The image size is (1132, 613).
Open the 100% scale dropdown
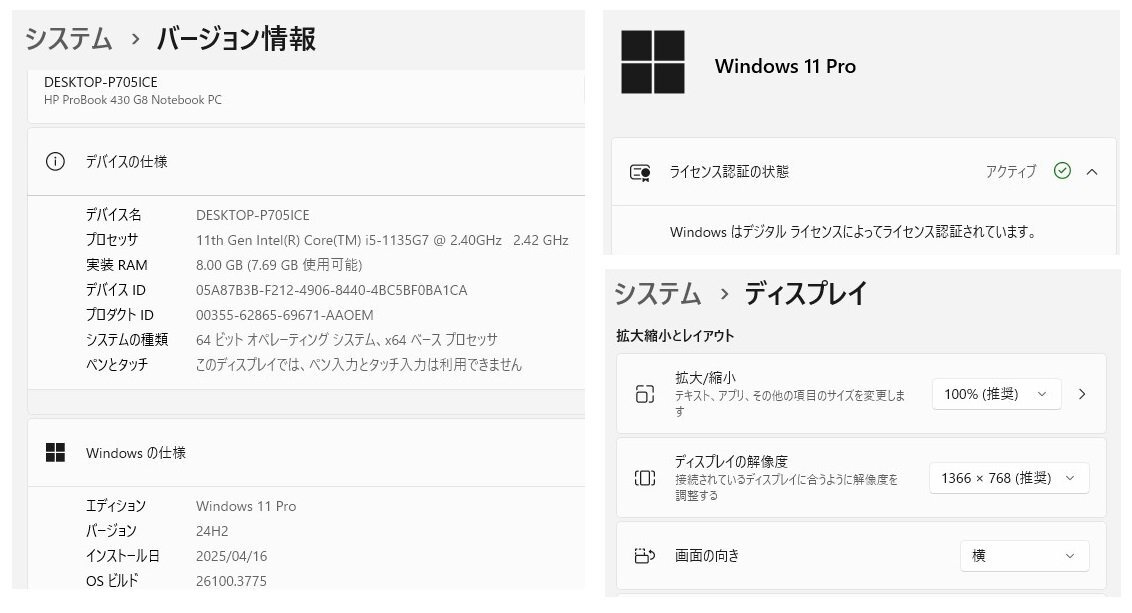pyautogui.click(x=995, y=394)
